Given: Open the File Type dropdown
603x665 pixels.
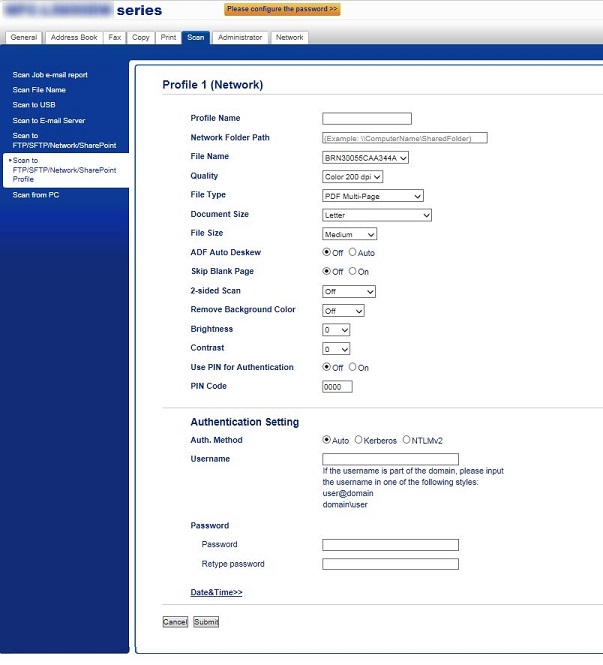Looking at the screenshot, I should tap(372, 196).
